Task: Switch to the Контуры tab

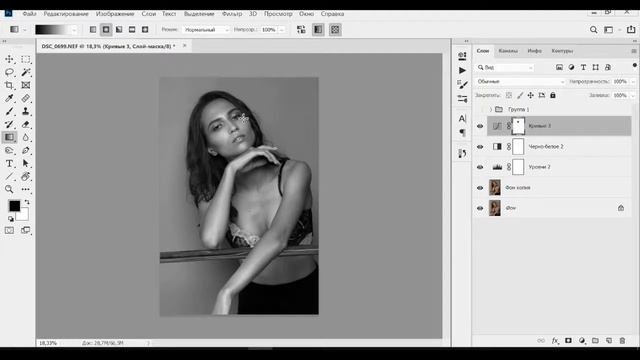Action: pos(562,51)
